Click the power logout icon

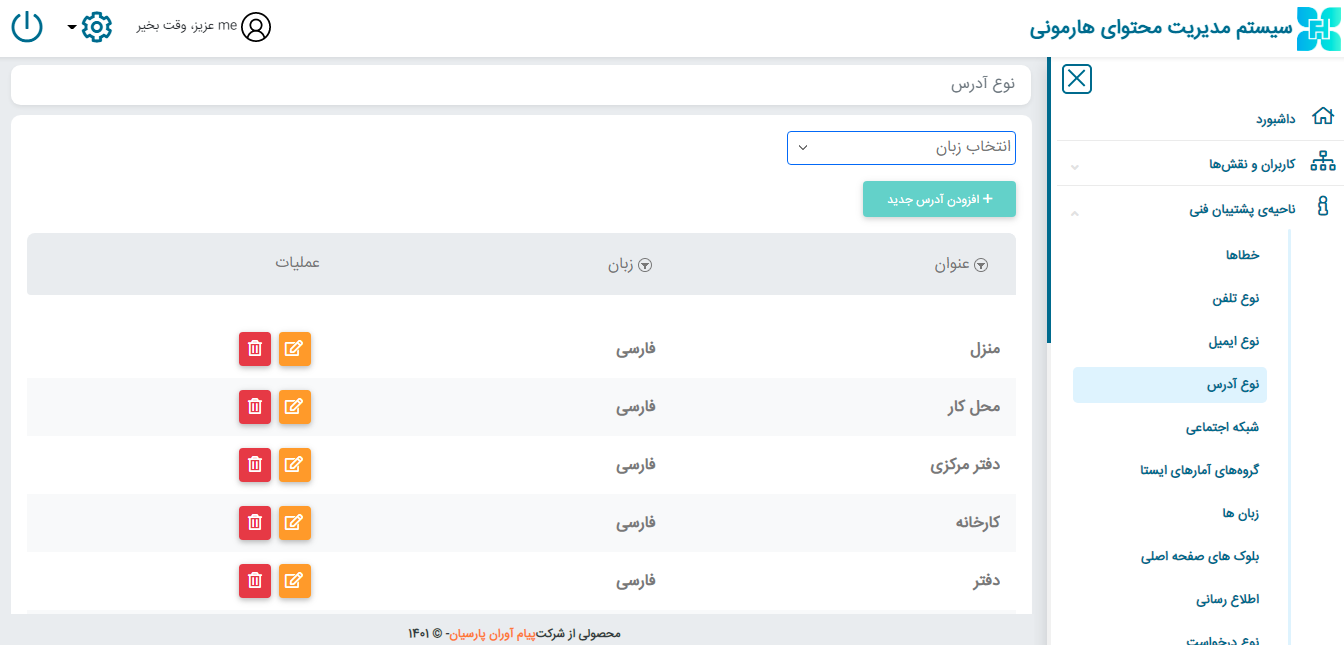(27, 27)
